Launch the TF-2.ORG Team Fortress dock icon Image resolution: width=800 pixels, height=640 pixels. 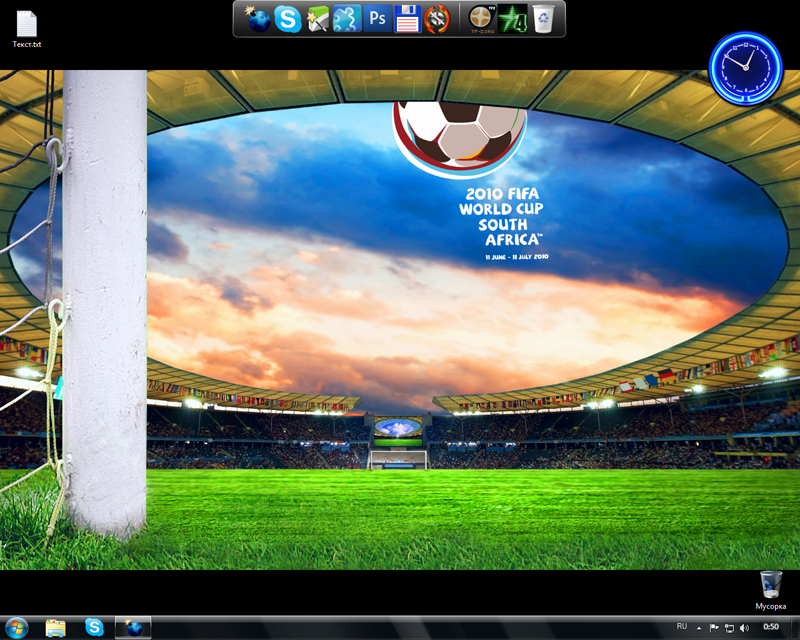click(482, 18)
